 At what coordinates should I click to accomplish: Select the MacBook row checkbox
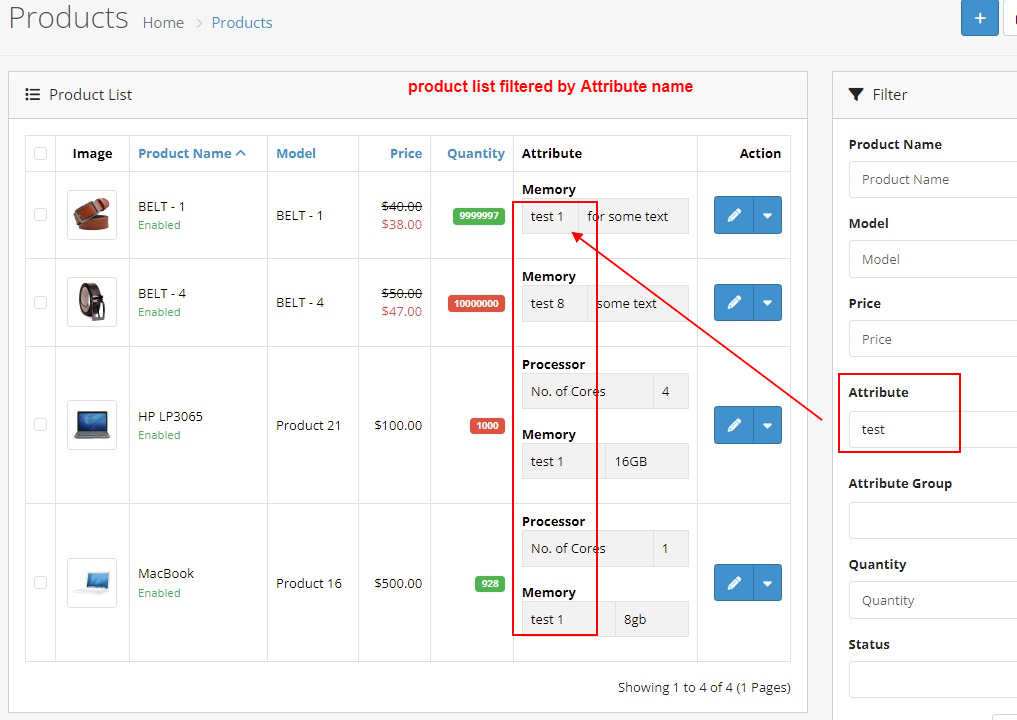[x=40, y=583]
